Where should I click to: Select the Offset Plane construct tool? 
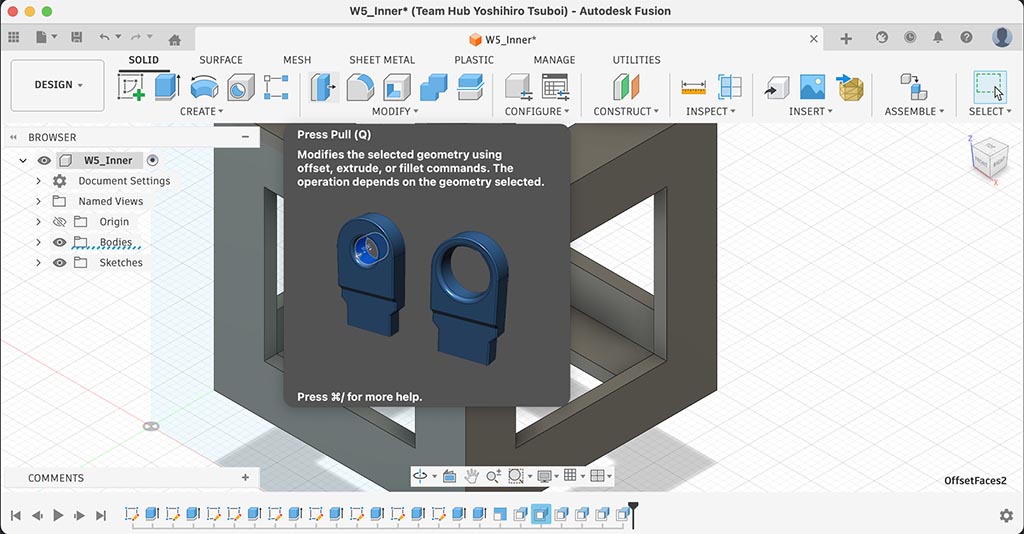click(x=626, y=87)
